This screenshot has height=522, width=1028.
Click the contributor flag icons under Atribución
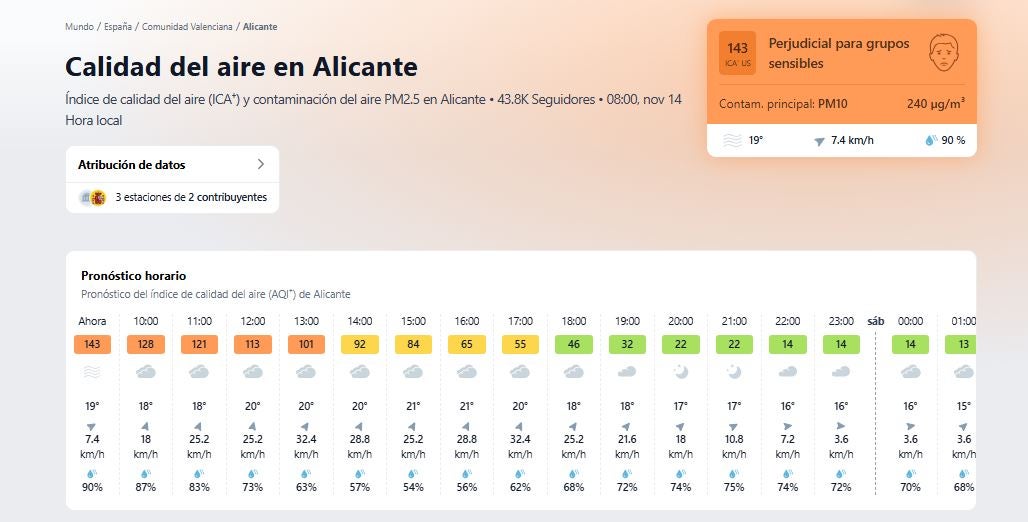click(93, 198)
